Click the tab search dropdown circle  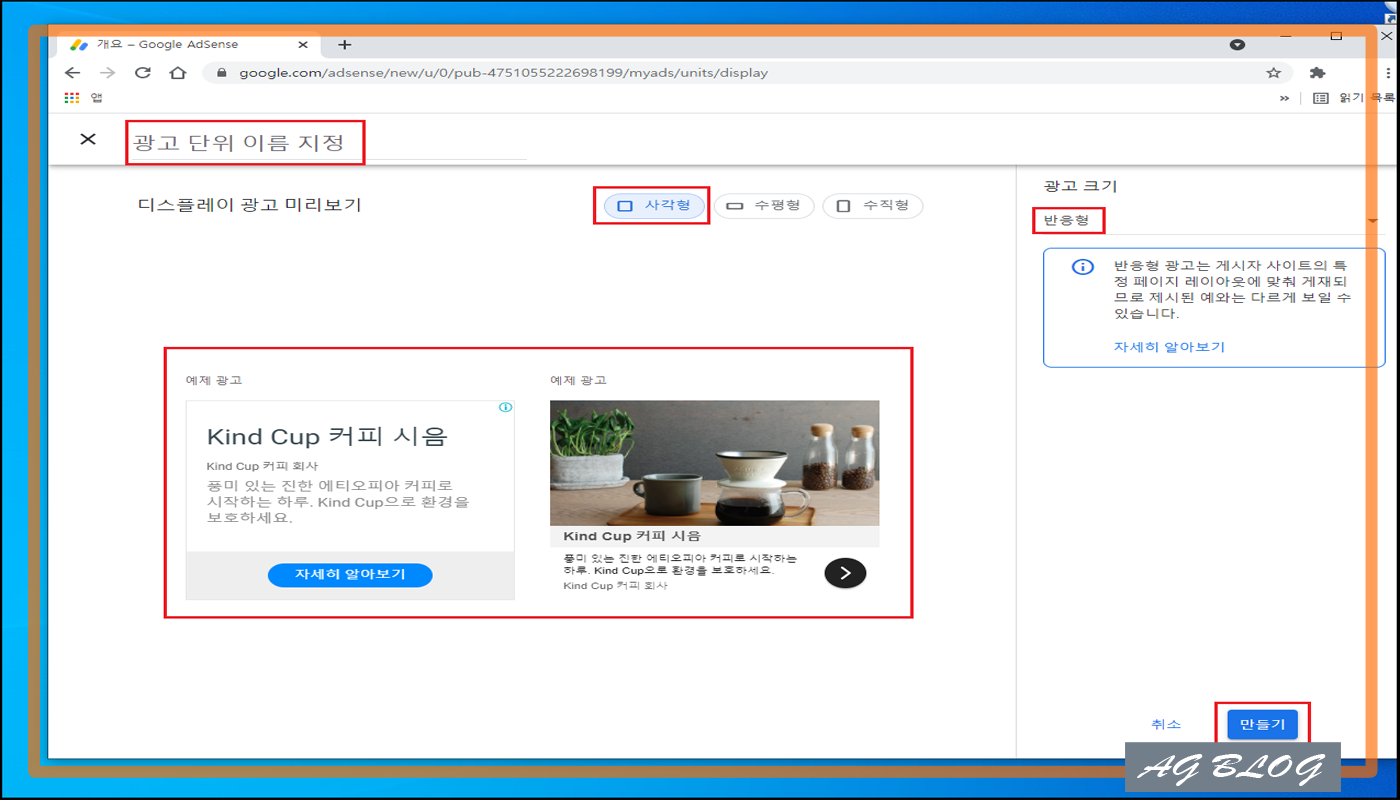pyautogui.click(x=1237, y=45)
